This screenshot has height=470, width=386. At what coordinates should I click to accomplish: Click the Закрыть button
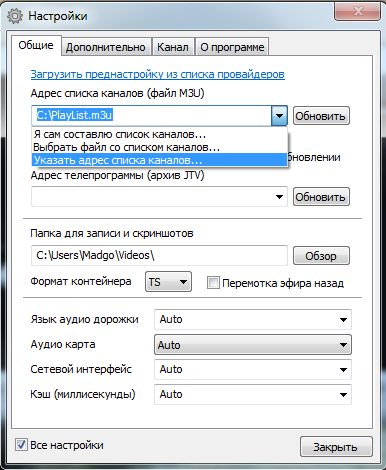[x=336, y=447]
